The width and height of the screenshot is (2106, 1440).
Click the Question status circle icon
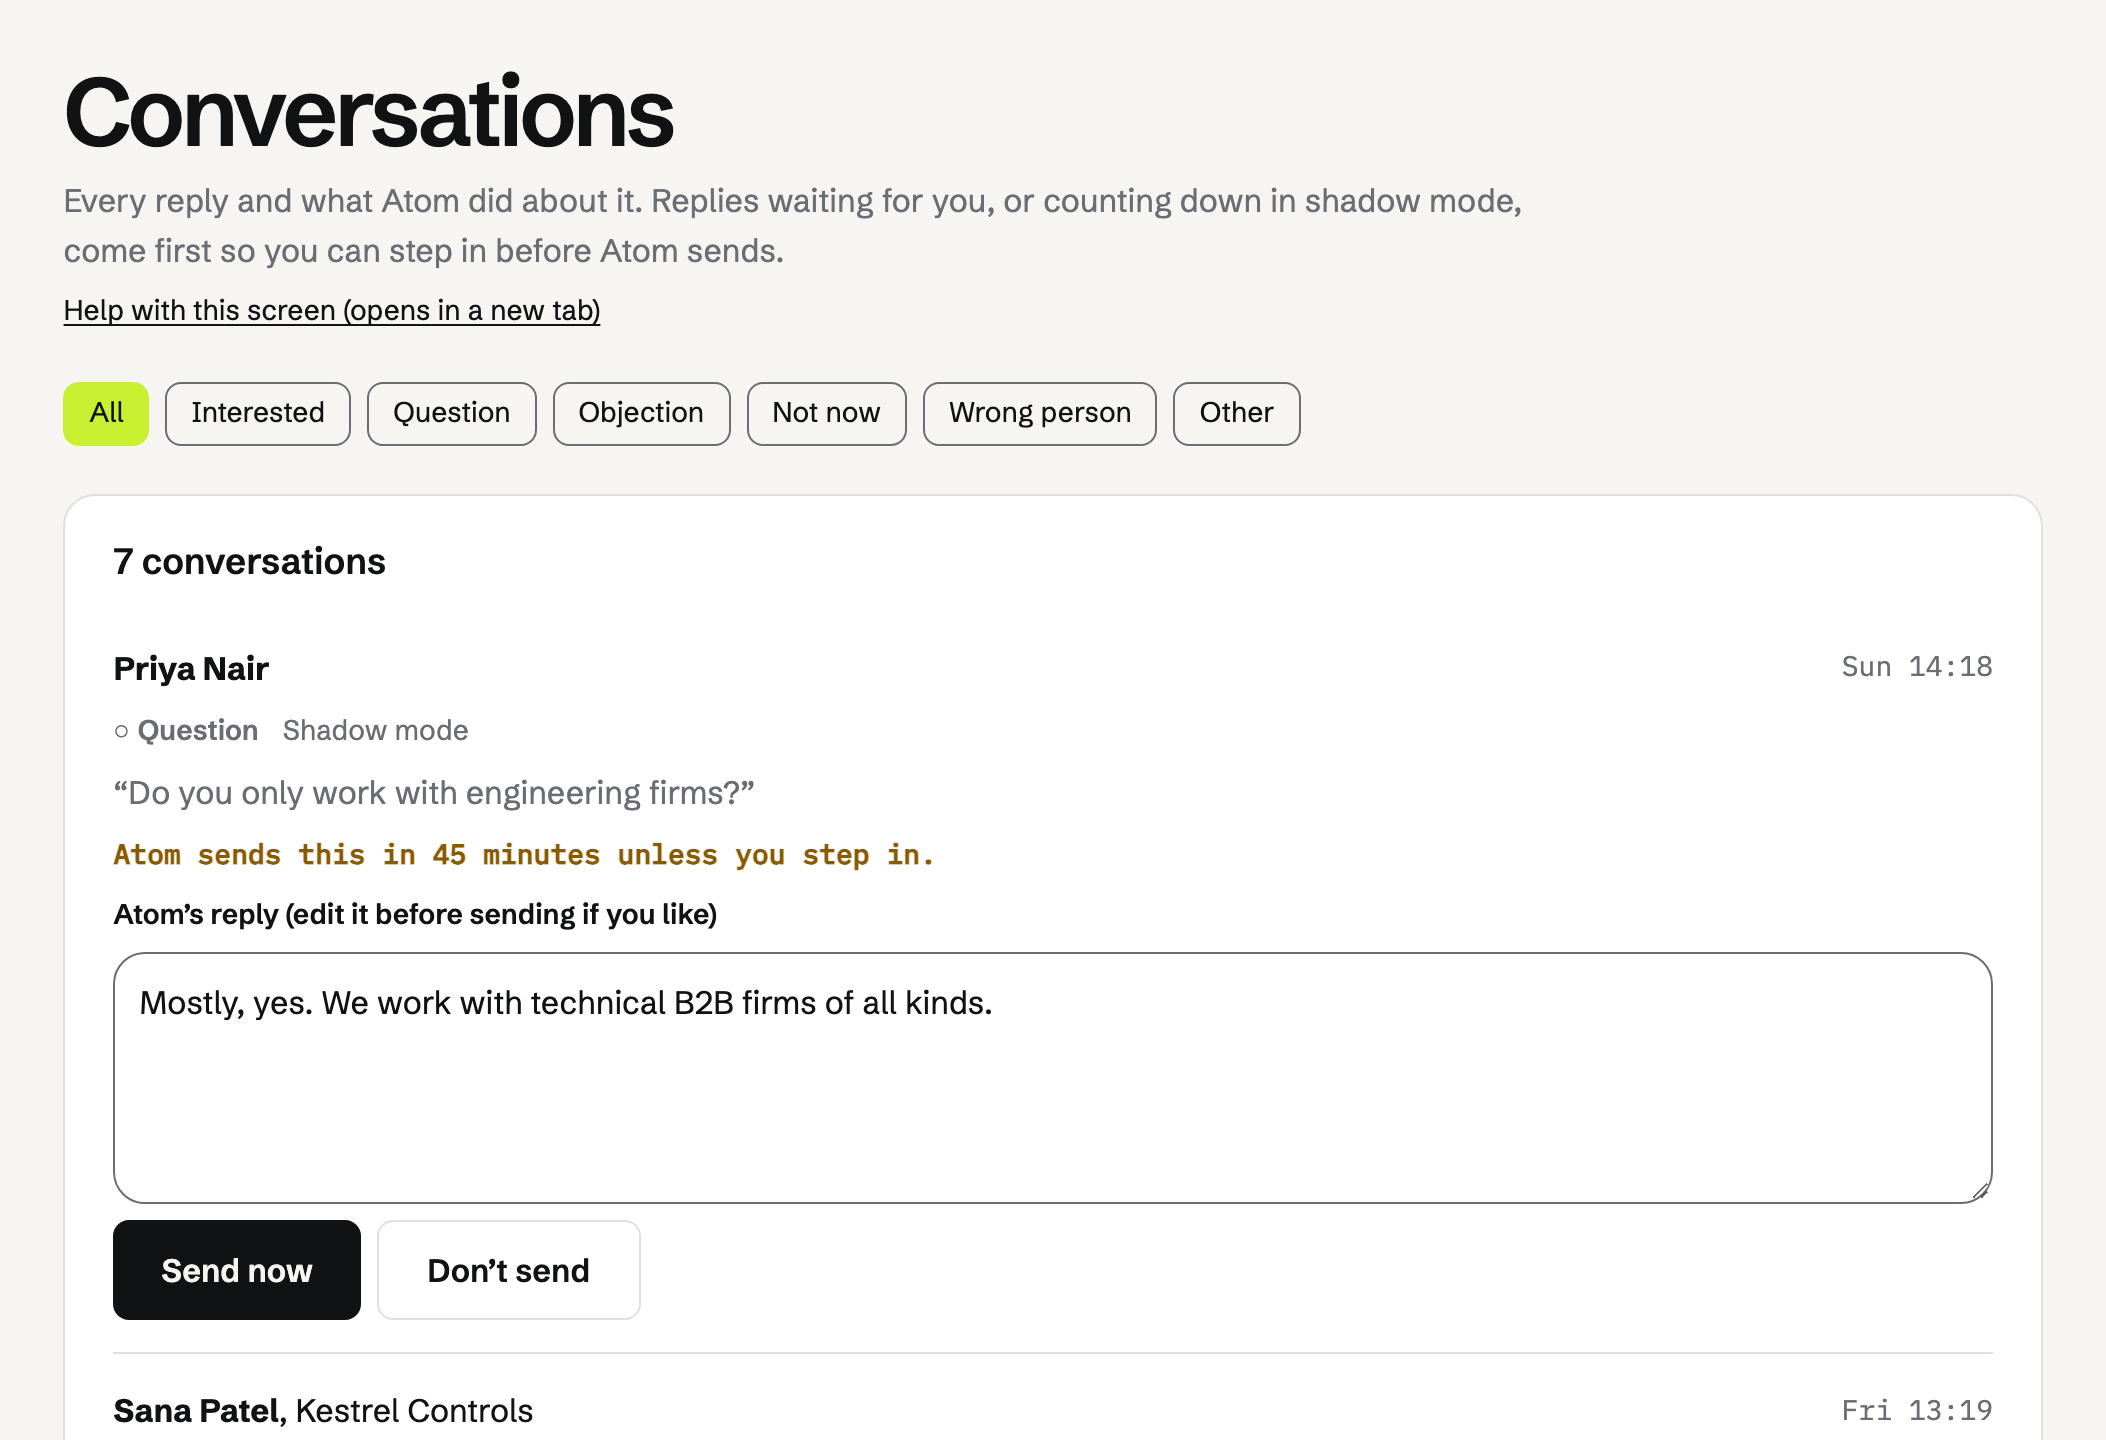point(121,731)
